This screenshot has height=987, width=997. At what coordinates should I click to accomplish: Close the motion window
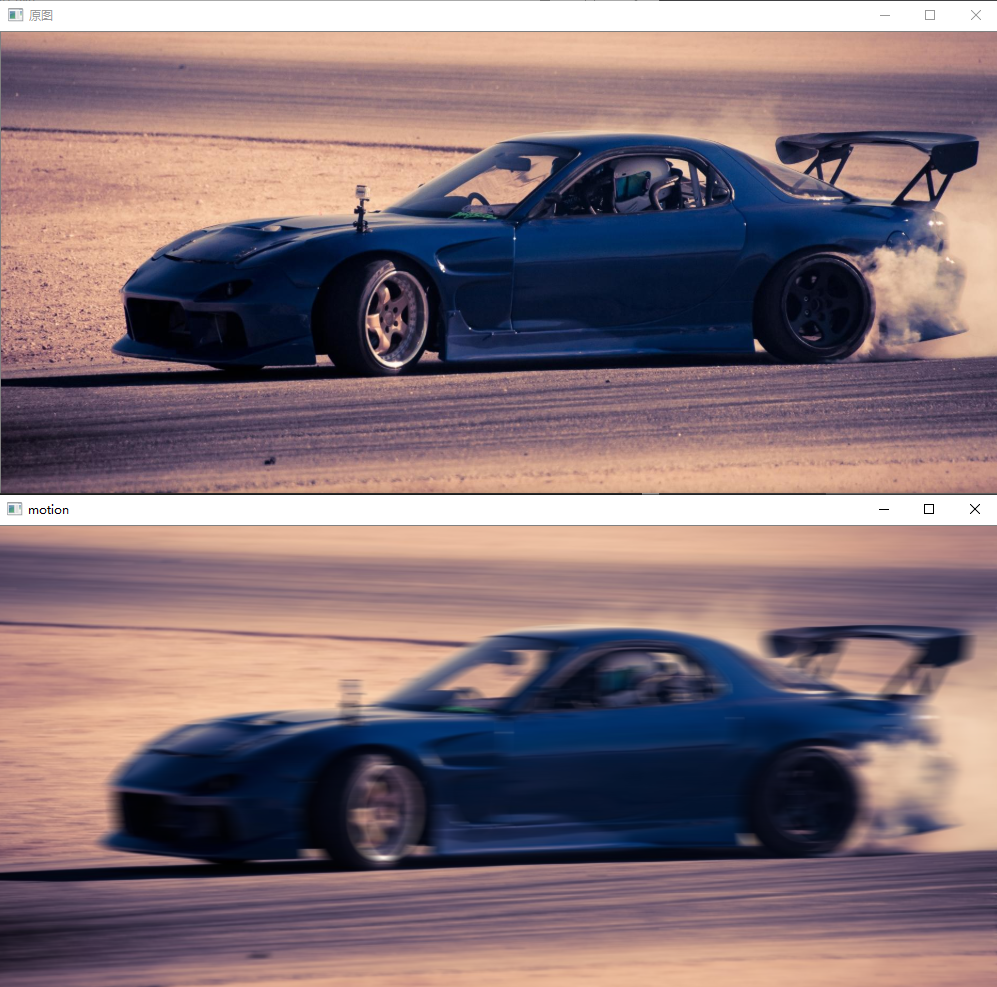[975, 509]
